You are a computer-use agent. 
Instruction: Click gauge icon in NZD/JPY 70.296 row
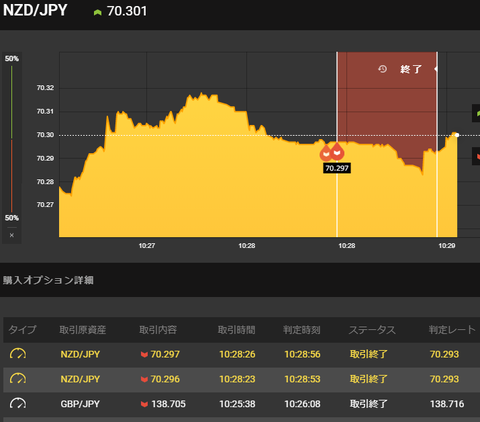point(18,379)
